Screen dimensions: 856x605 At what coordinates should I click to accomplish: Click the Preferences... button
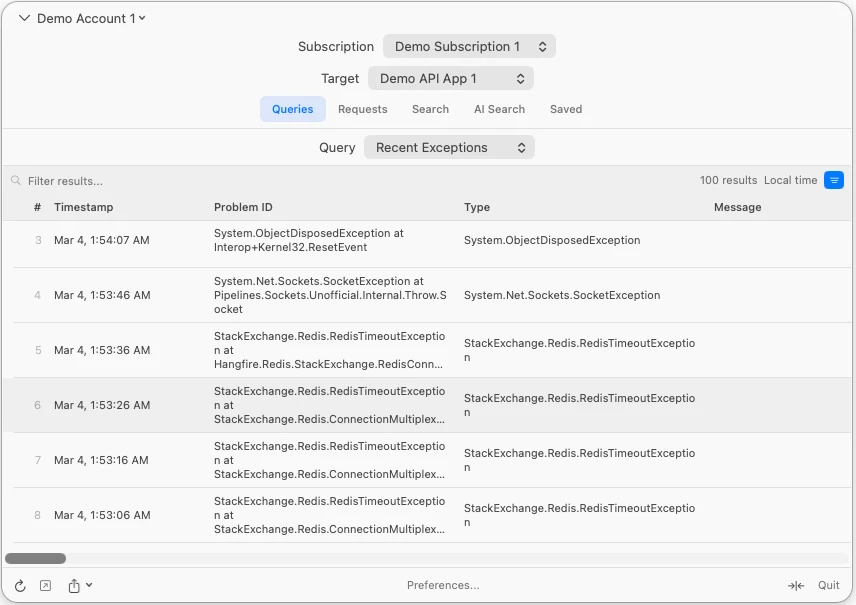[443, 586]
